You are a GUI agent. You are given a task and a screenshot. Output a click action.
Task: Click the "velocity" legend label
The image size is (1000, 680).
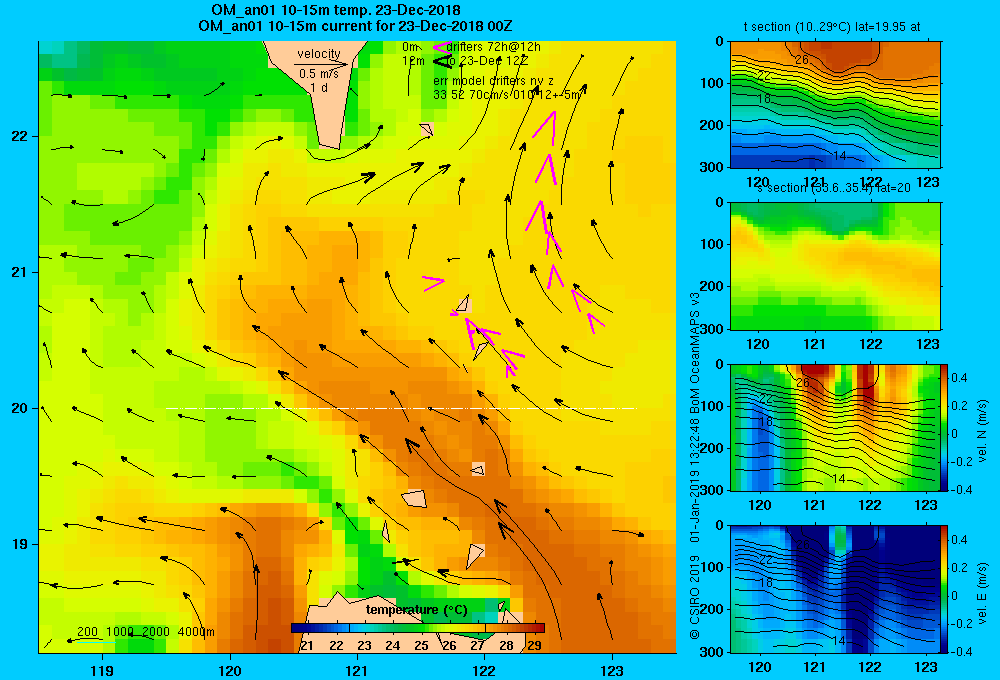point(318,54)
